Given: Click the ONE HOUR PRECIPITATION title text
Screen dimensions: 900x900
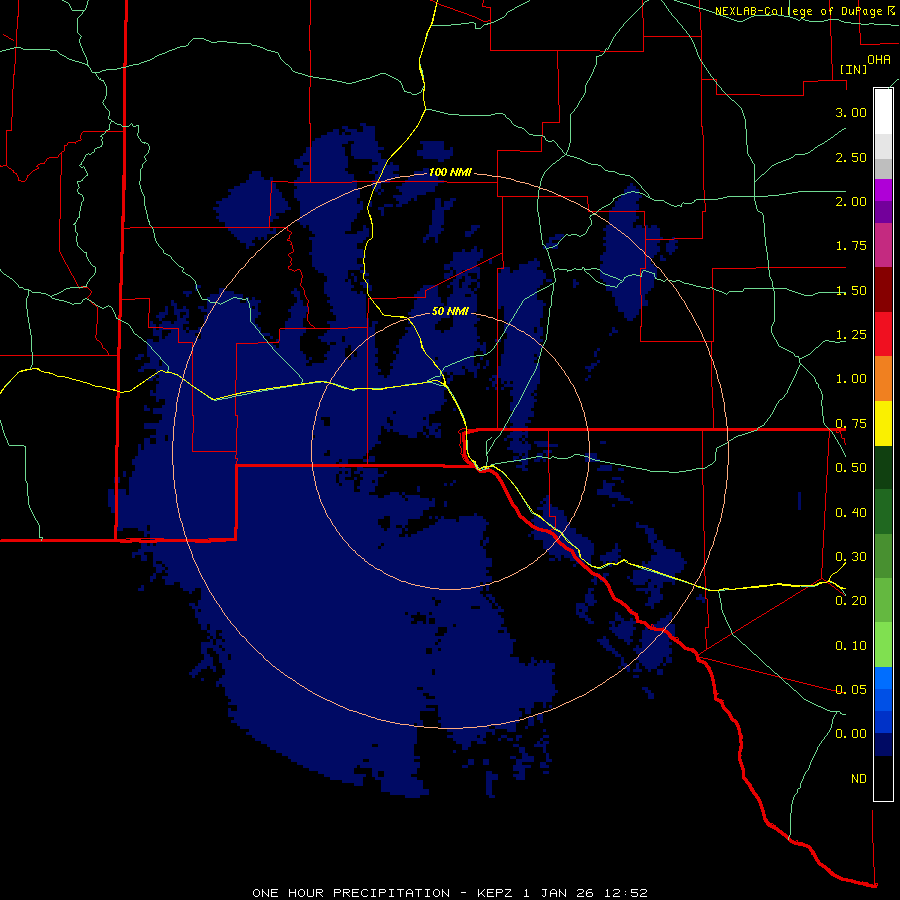Looking at the screenshot, I should tap(351, 893).
